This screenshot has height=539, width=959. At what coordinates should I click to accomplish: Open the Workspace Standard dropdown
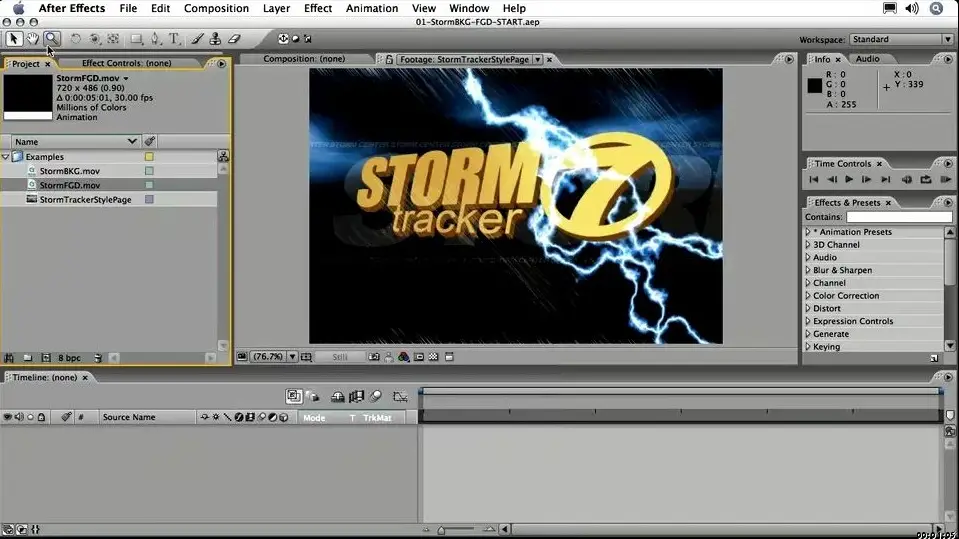901,39
